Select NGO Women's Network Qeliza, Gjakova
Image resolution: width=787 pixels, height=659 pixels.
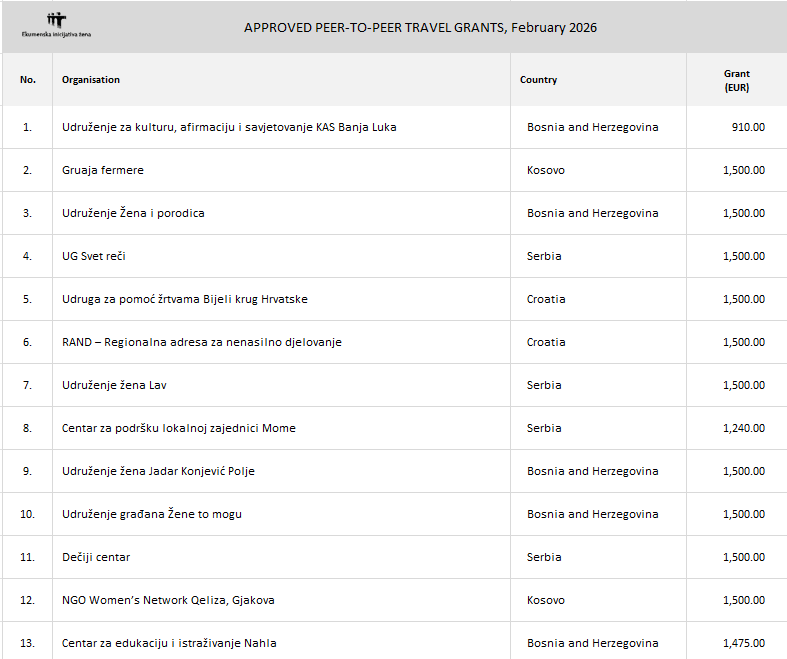168,600
